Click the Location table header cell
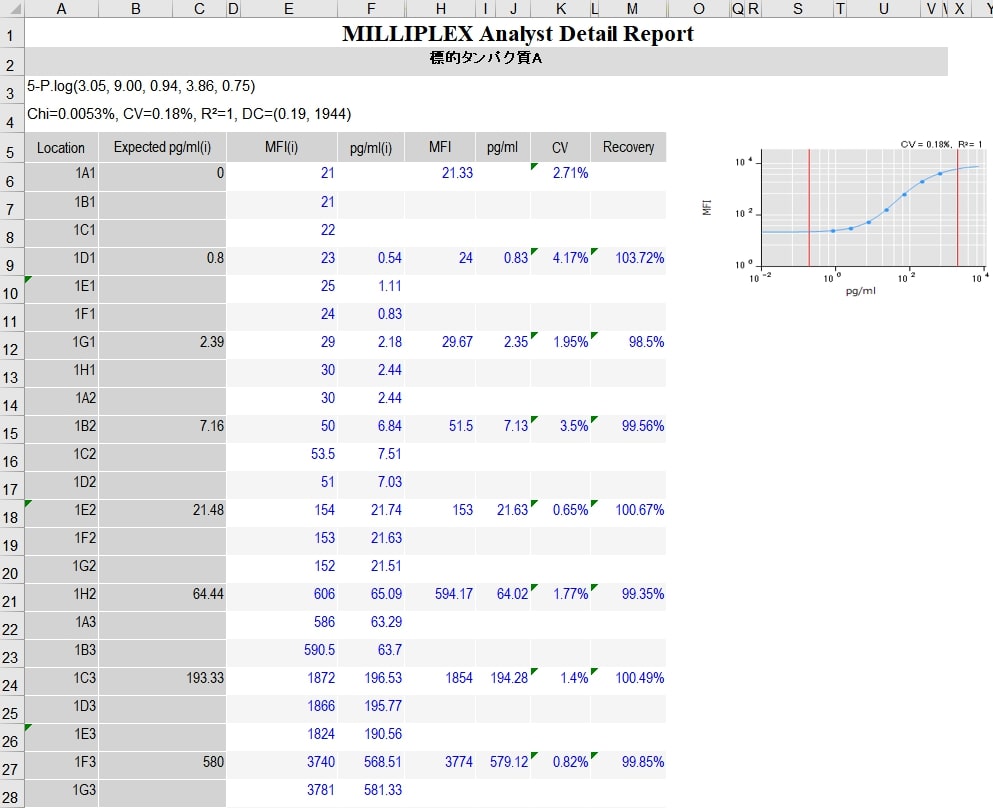This screenshot has height=808, width=993. [x=61, y=147]
